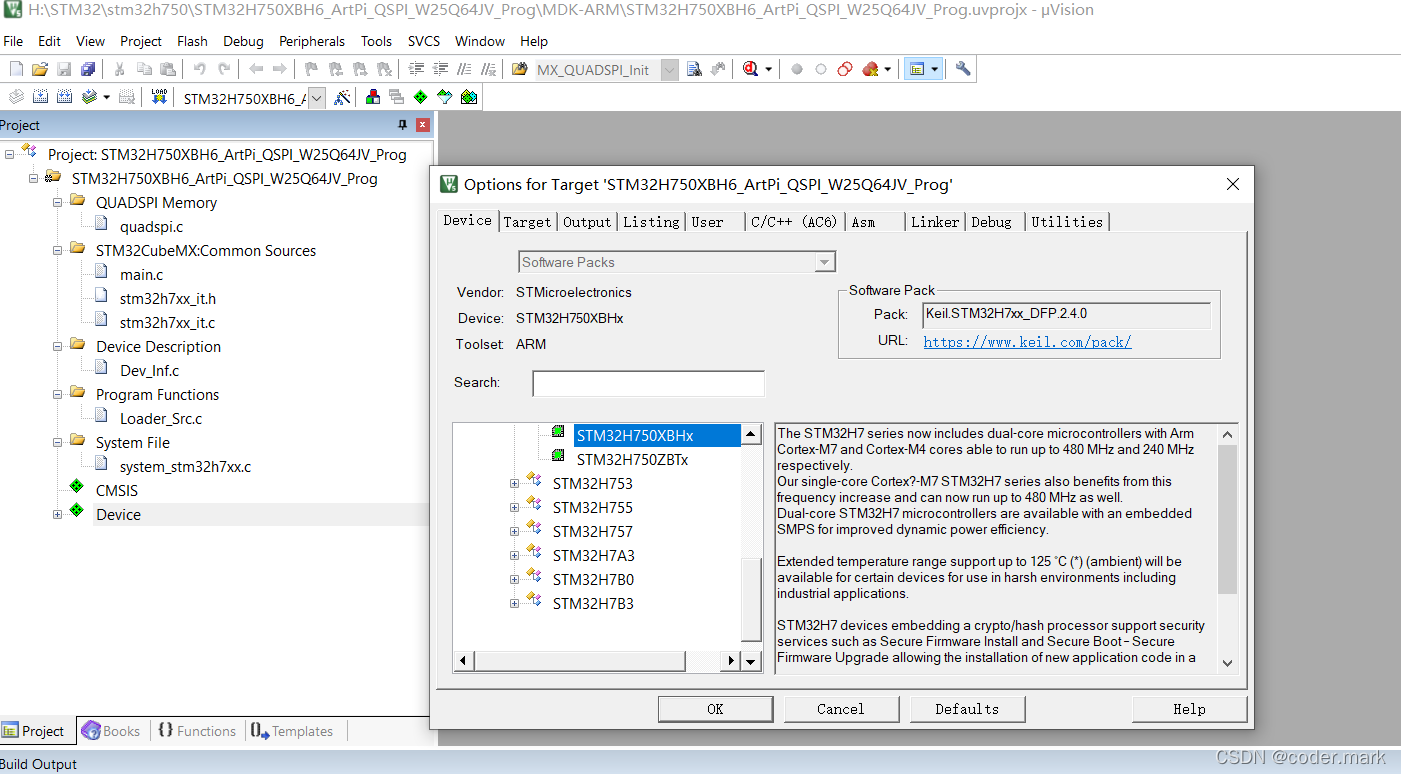
Task: Click into the device Search field
Action: coord(648,383)
